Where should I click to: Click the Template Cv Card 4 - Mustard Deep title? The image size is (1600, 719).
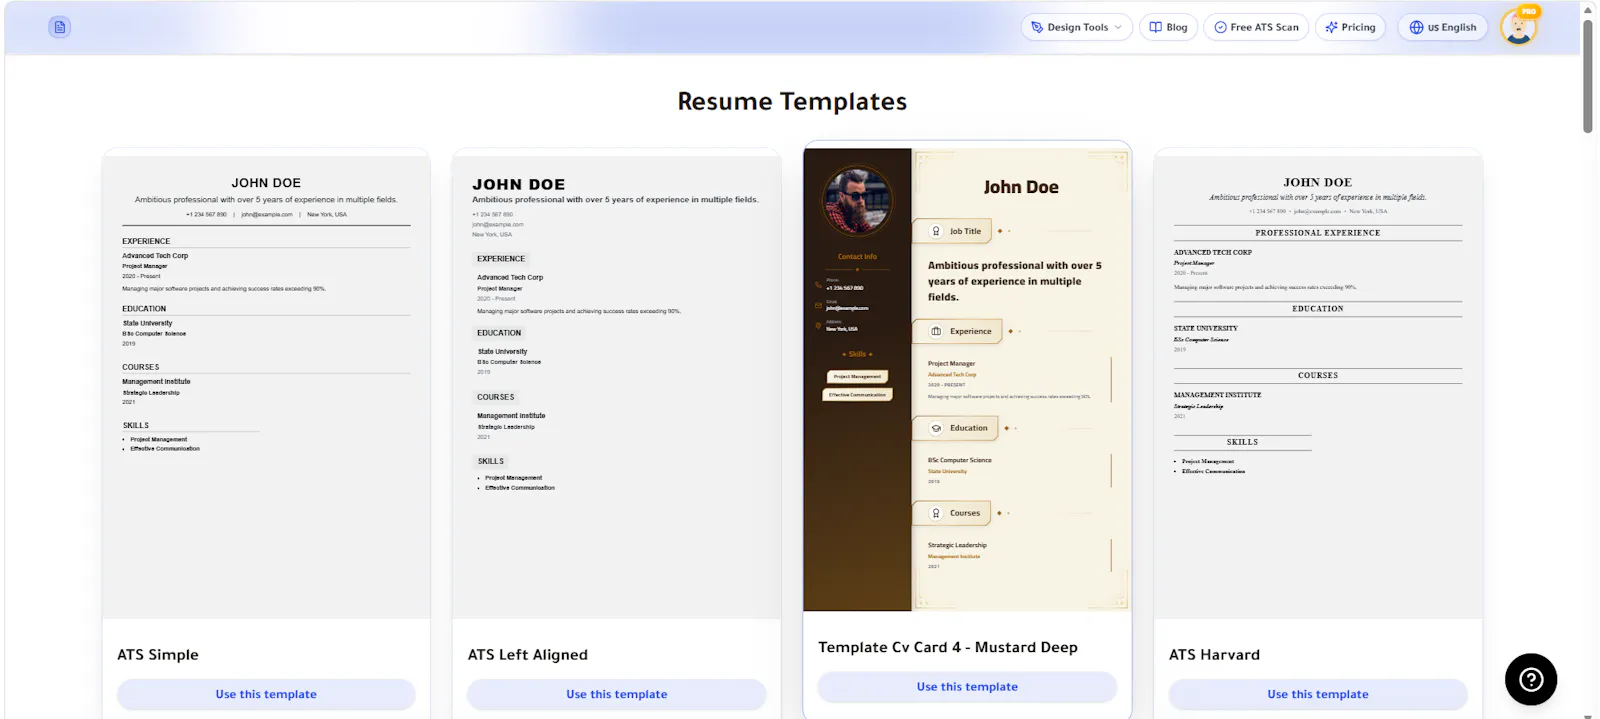[948, 647]
